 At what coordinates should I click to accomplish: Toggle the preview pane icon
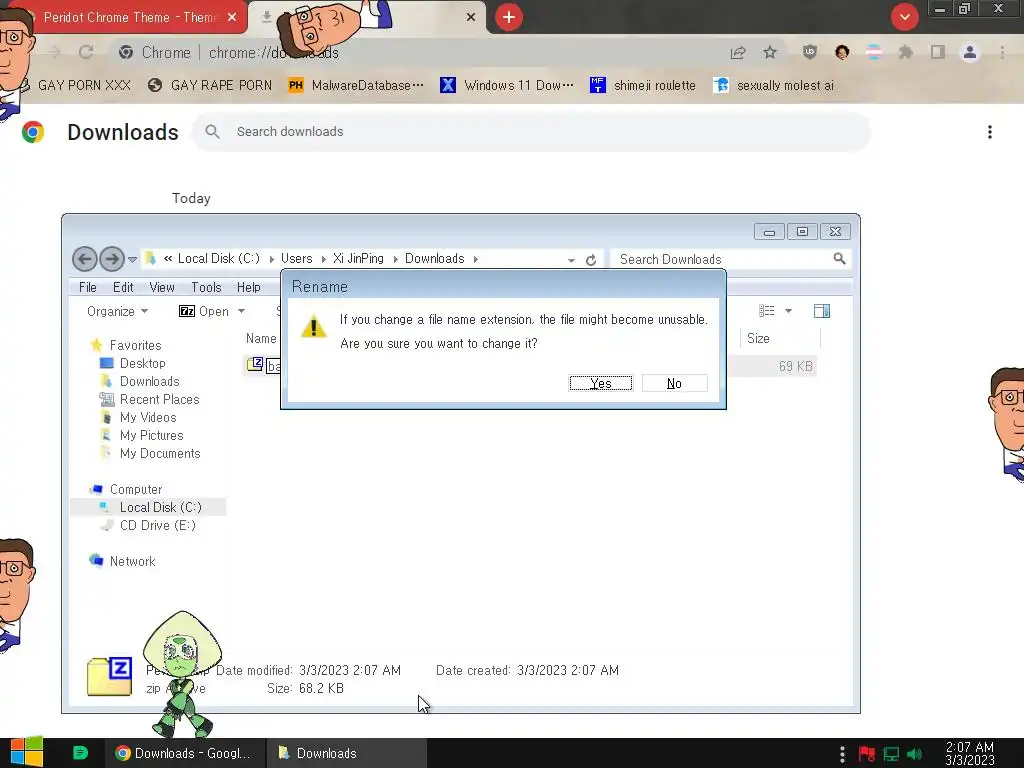click(822, 311)
